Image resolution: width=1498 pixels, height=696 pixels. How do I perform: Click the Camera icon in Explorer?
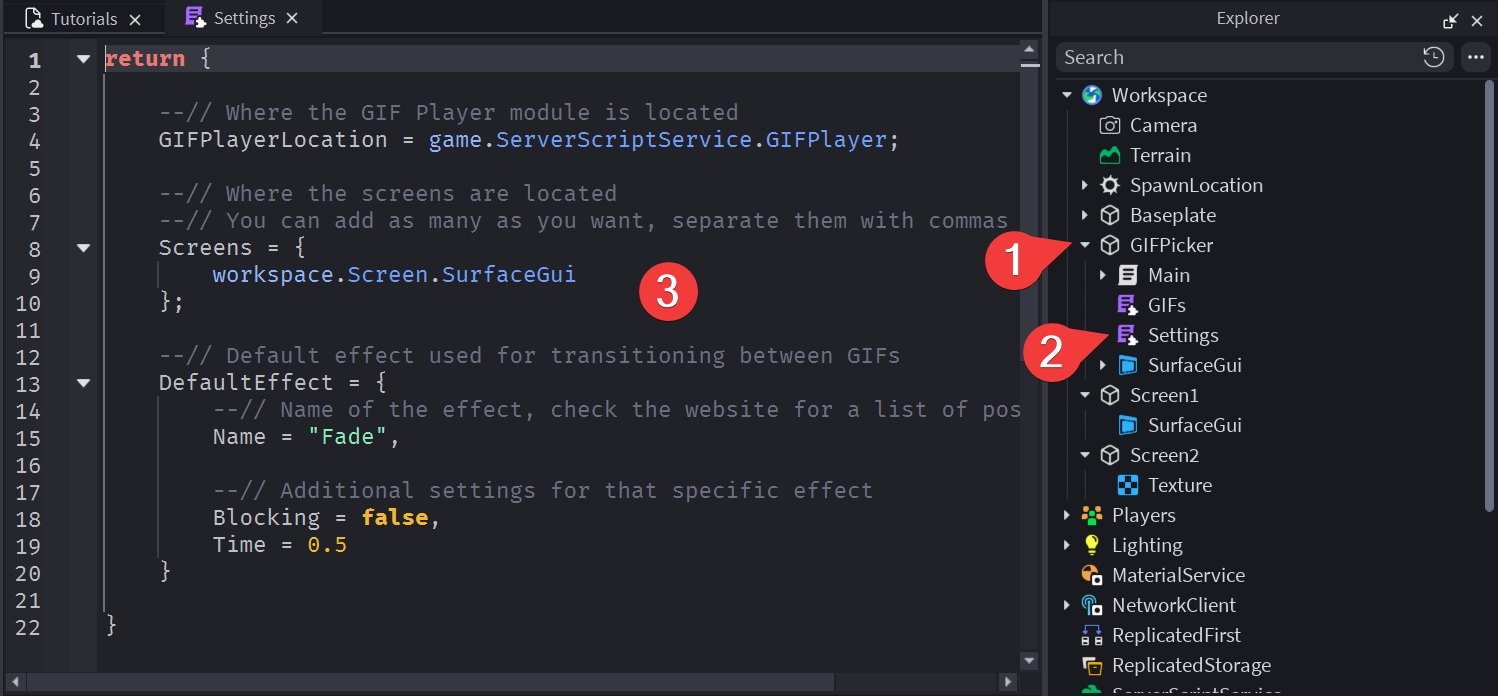click(1109, 125)
